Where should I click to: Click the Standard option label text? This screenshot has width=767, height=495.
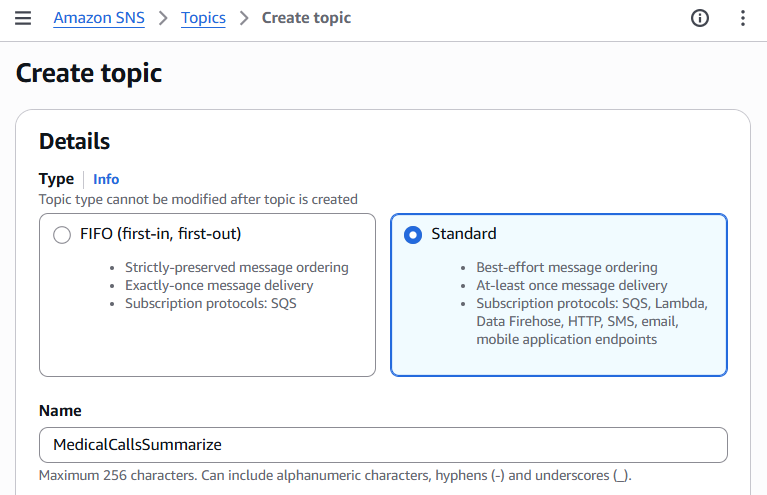click(x=464, y=234)
